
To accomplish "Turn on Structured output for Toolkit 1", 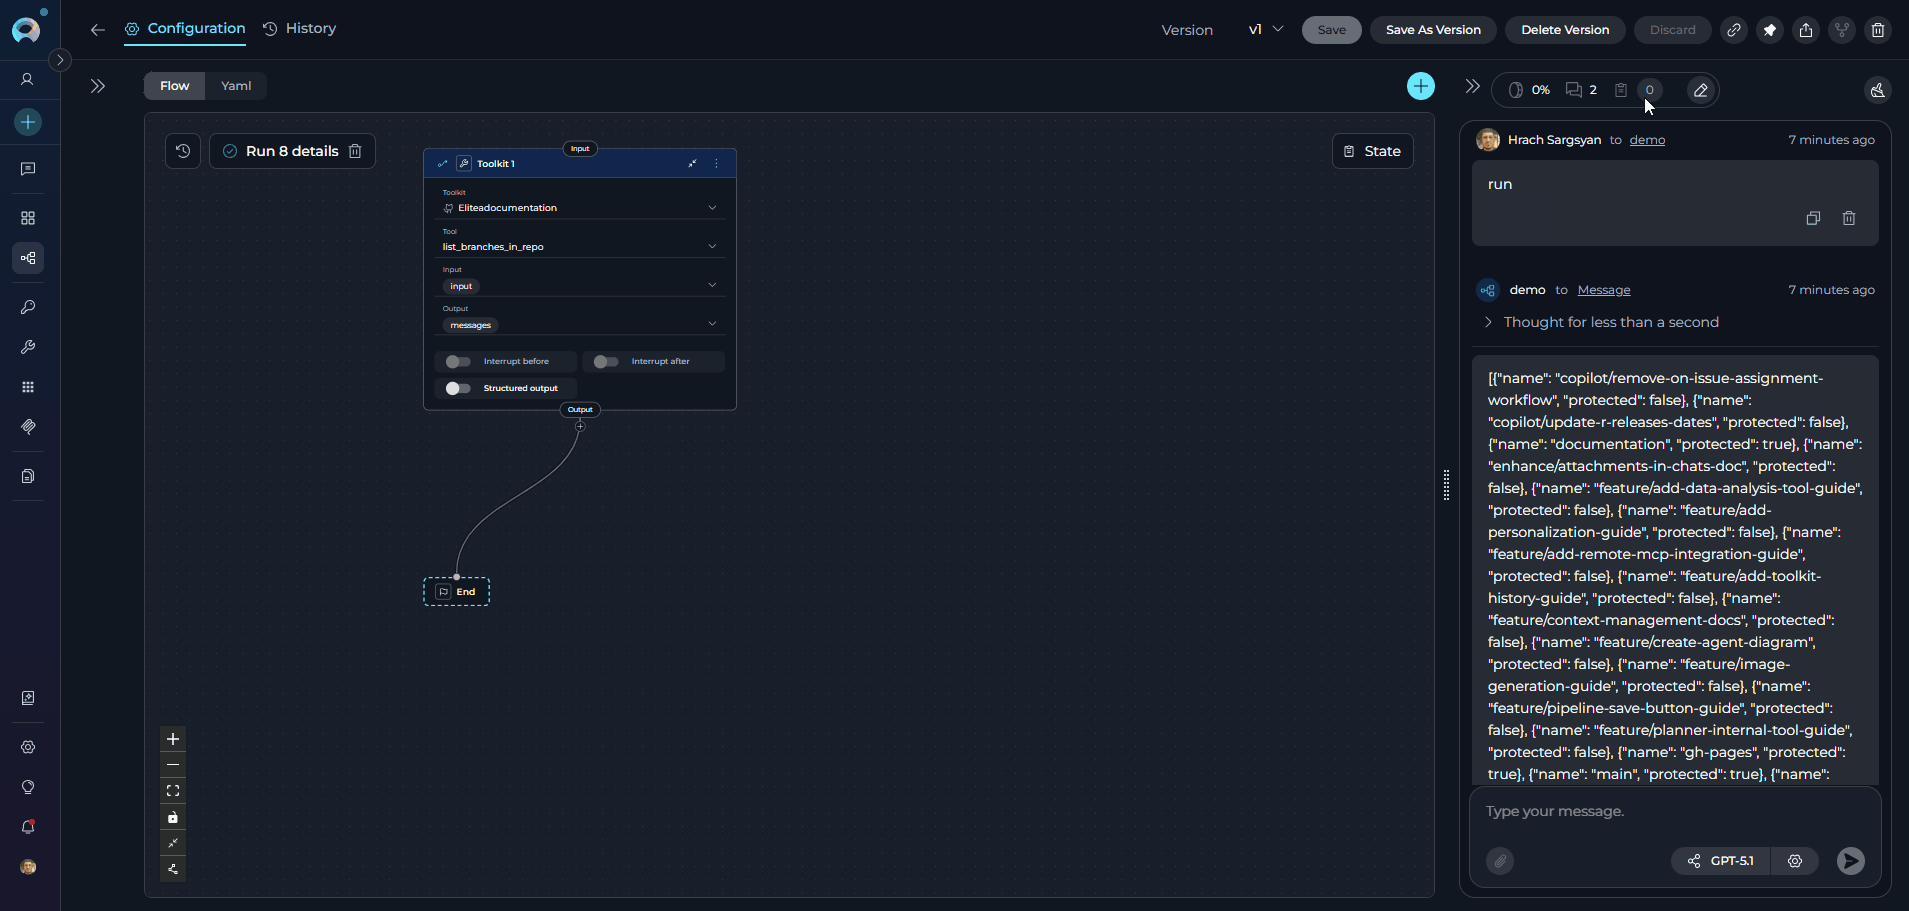I will [459, 388].
